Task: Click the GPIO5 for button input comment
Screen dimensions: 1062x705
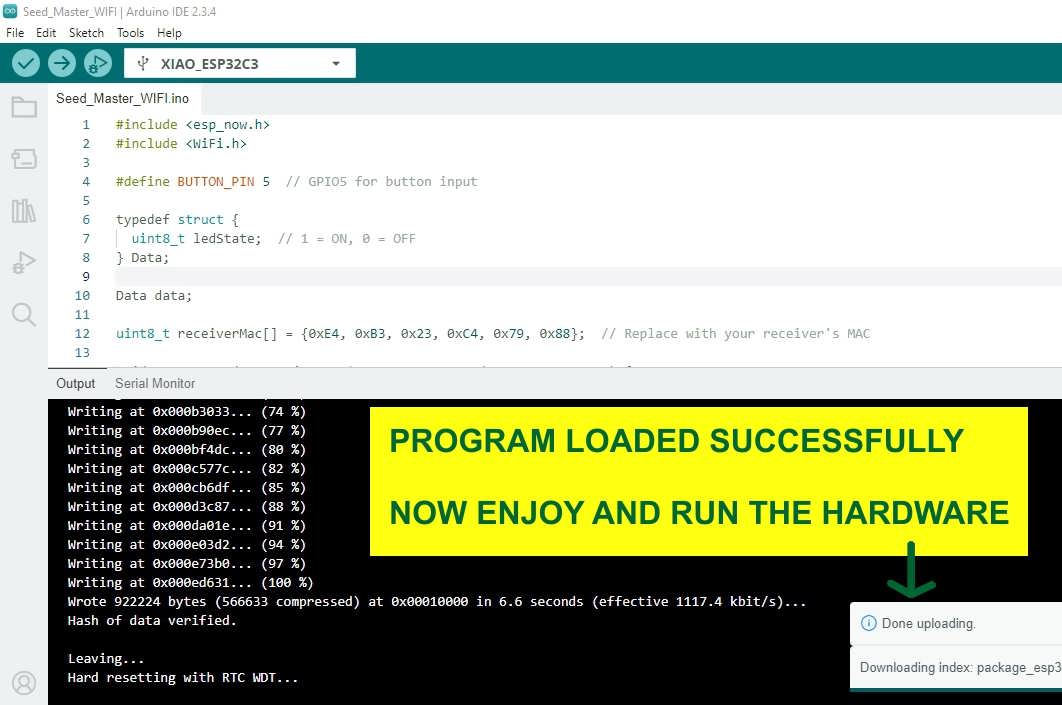Action: coord(381,181)
